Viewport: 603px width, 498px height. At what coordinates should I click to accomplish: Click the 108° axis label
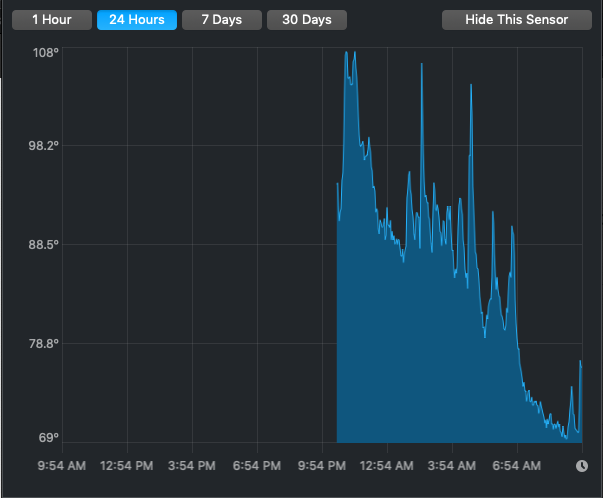tap(46, 53)
